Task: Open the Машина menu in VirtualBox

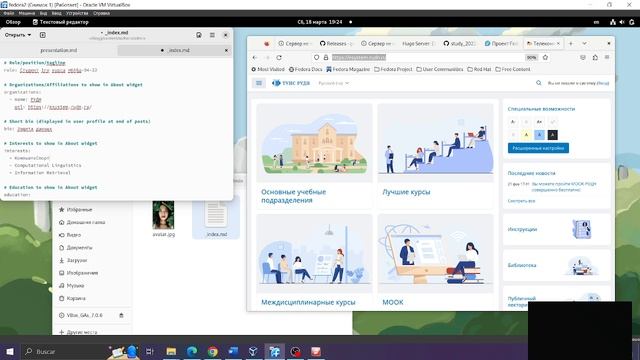Action: (27, 13)
